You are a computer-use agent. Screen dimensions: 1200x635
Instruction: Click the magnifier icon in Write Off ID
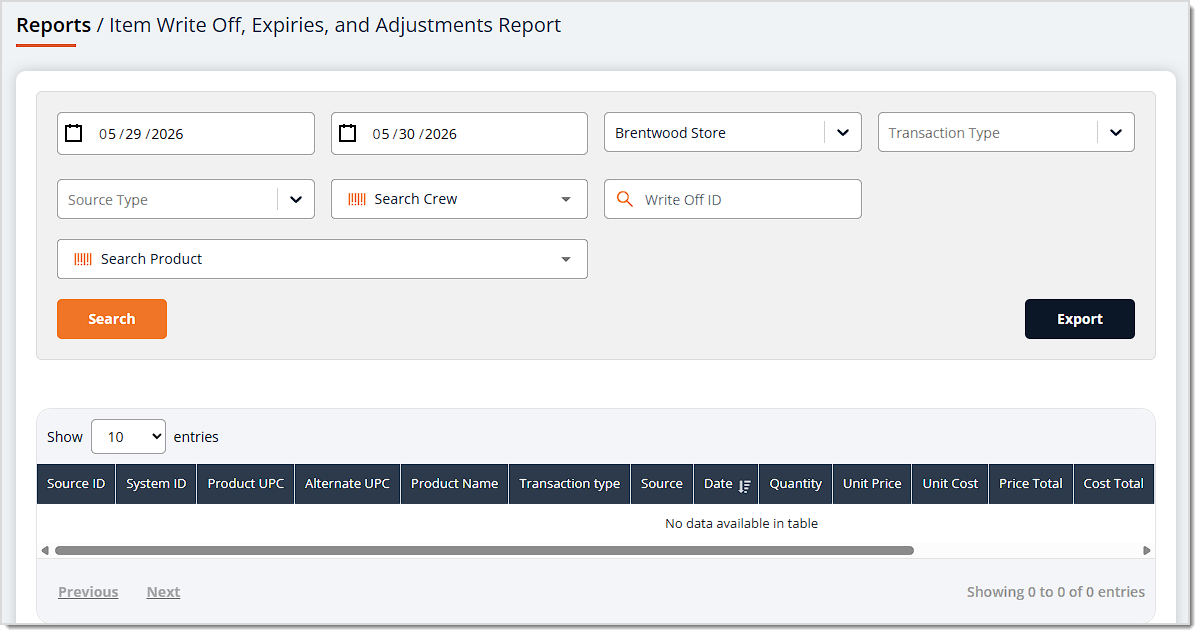[x=625, y=199]
